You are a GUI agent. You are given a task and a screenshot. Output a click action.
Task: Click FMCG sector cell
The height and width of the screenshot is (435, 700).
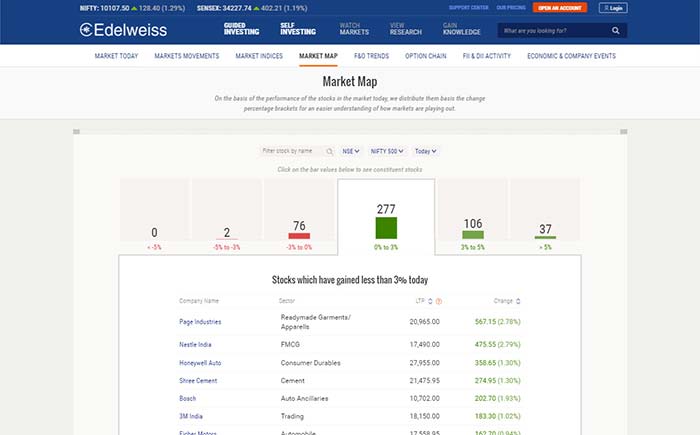(290, 344)
